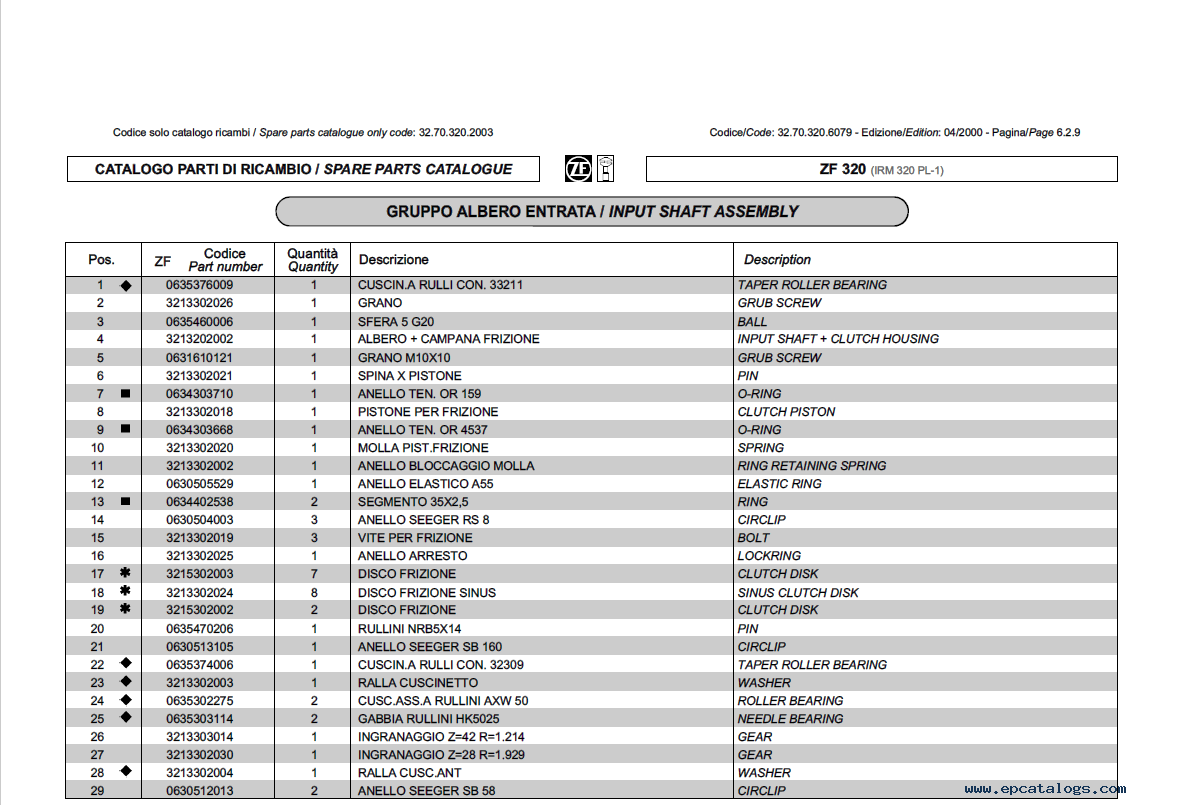Click 'ANELLO TEN. OR 159' cell
This screenshot has height=805, width=1177.
(x=419, y=394)
